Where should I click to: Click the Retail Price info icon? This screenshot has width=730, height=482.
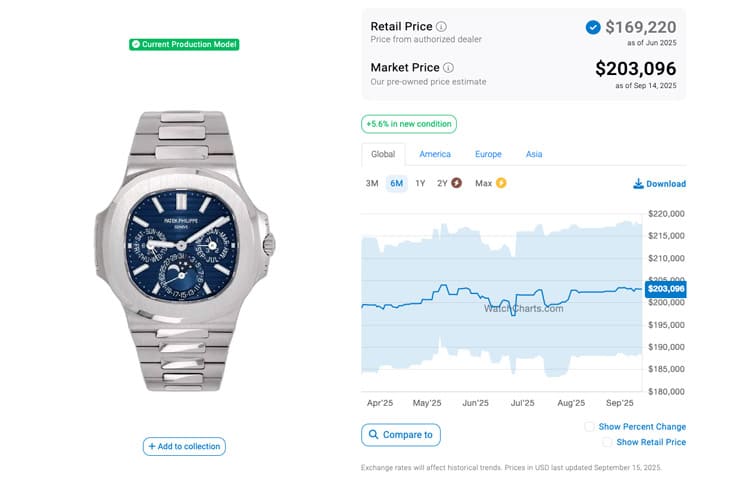click(442, 26)
